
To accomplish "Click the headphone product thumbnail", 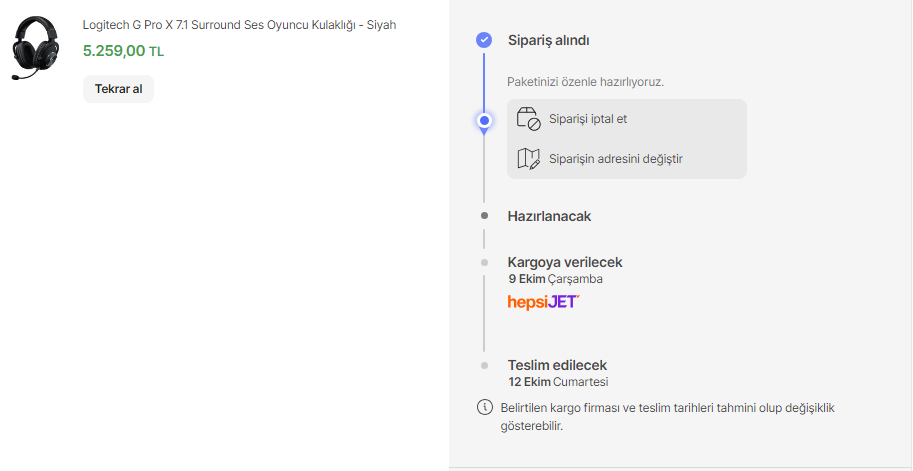I will [36, 49].
